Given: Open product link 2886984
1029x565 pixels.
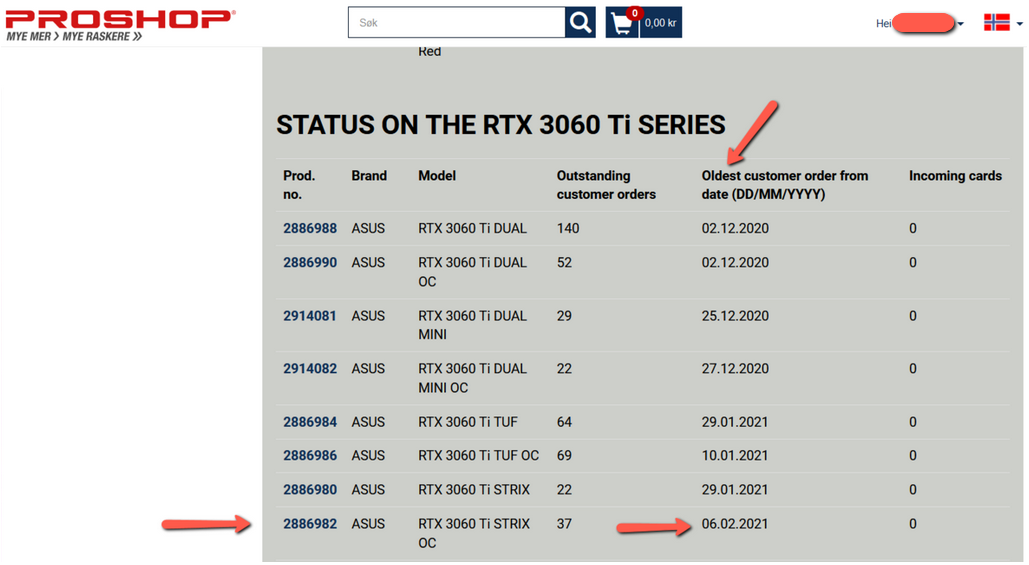Looking at the screenshot, I should [x=310, y=422].
